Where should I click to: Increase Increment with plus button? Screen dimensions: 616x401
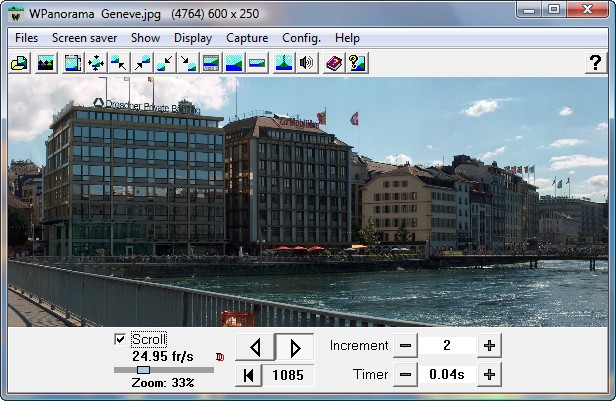click(489, 346)
